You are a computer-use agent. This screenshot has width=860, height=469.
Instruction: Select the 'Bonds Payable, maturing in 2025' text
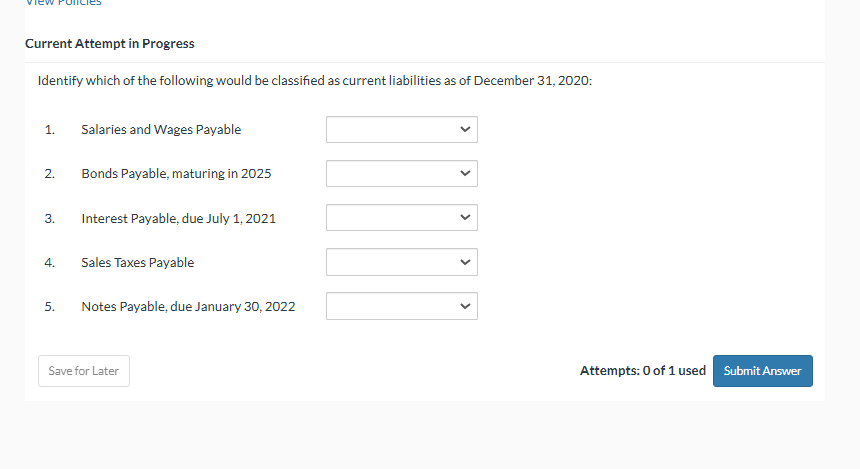pos(176,174)
